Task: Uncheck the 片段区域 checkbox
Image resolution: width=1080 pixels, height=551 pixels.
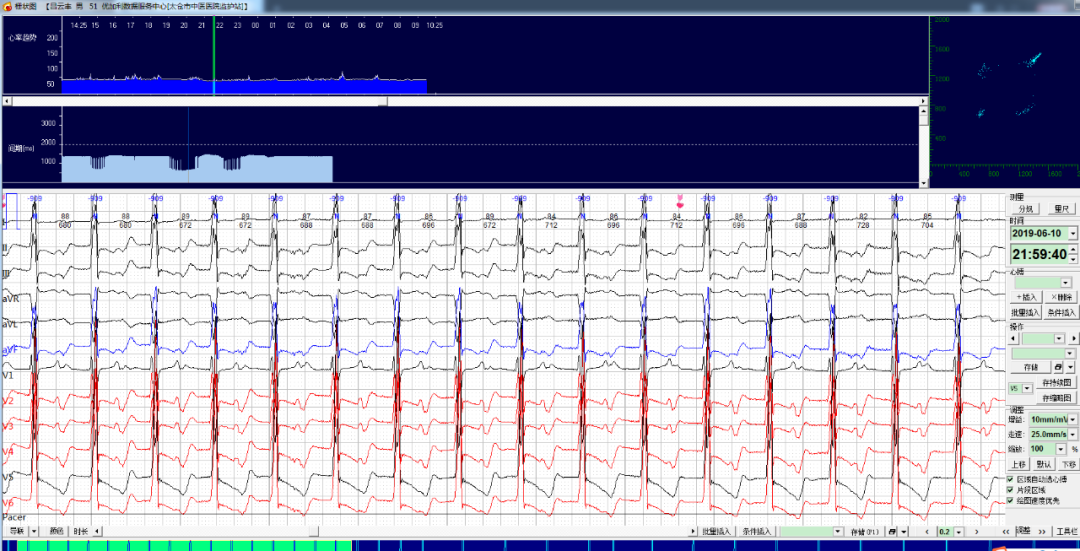Action: coord(1011,490)
